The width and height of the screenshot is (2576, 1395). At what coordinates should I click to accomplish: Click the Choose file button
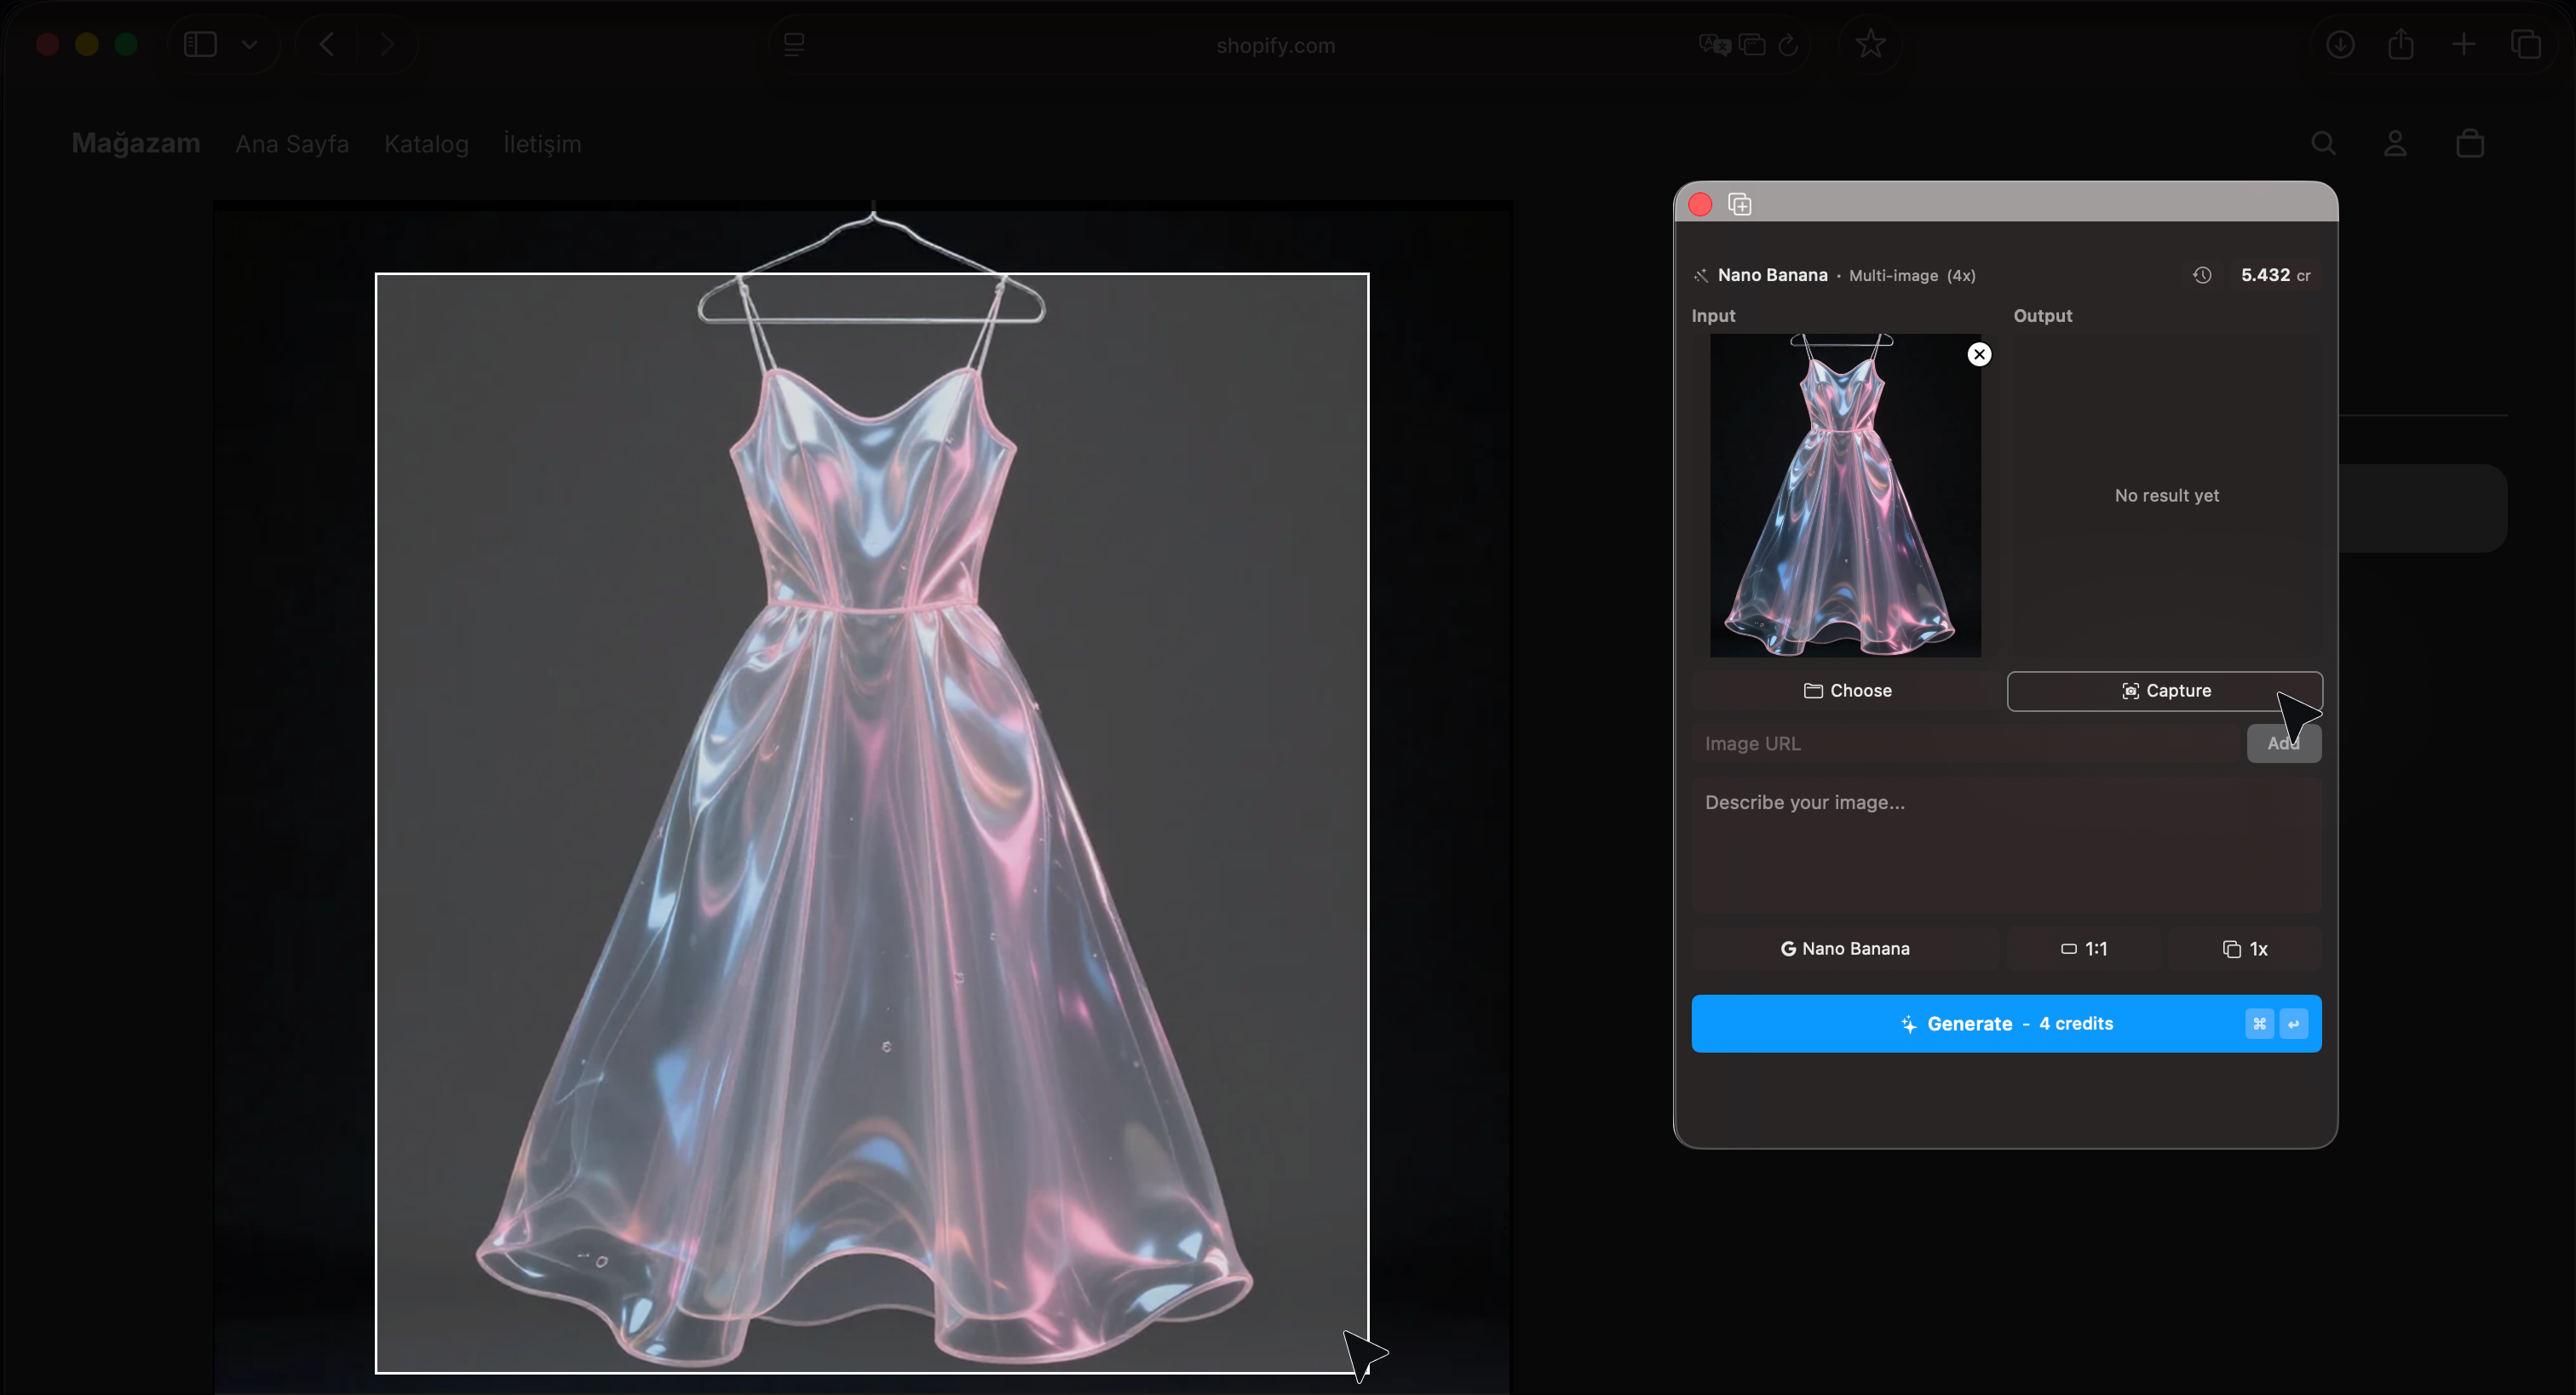point(1847,690)
